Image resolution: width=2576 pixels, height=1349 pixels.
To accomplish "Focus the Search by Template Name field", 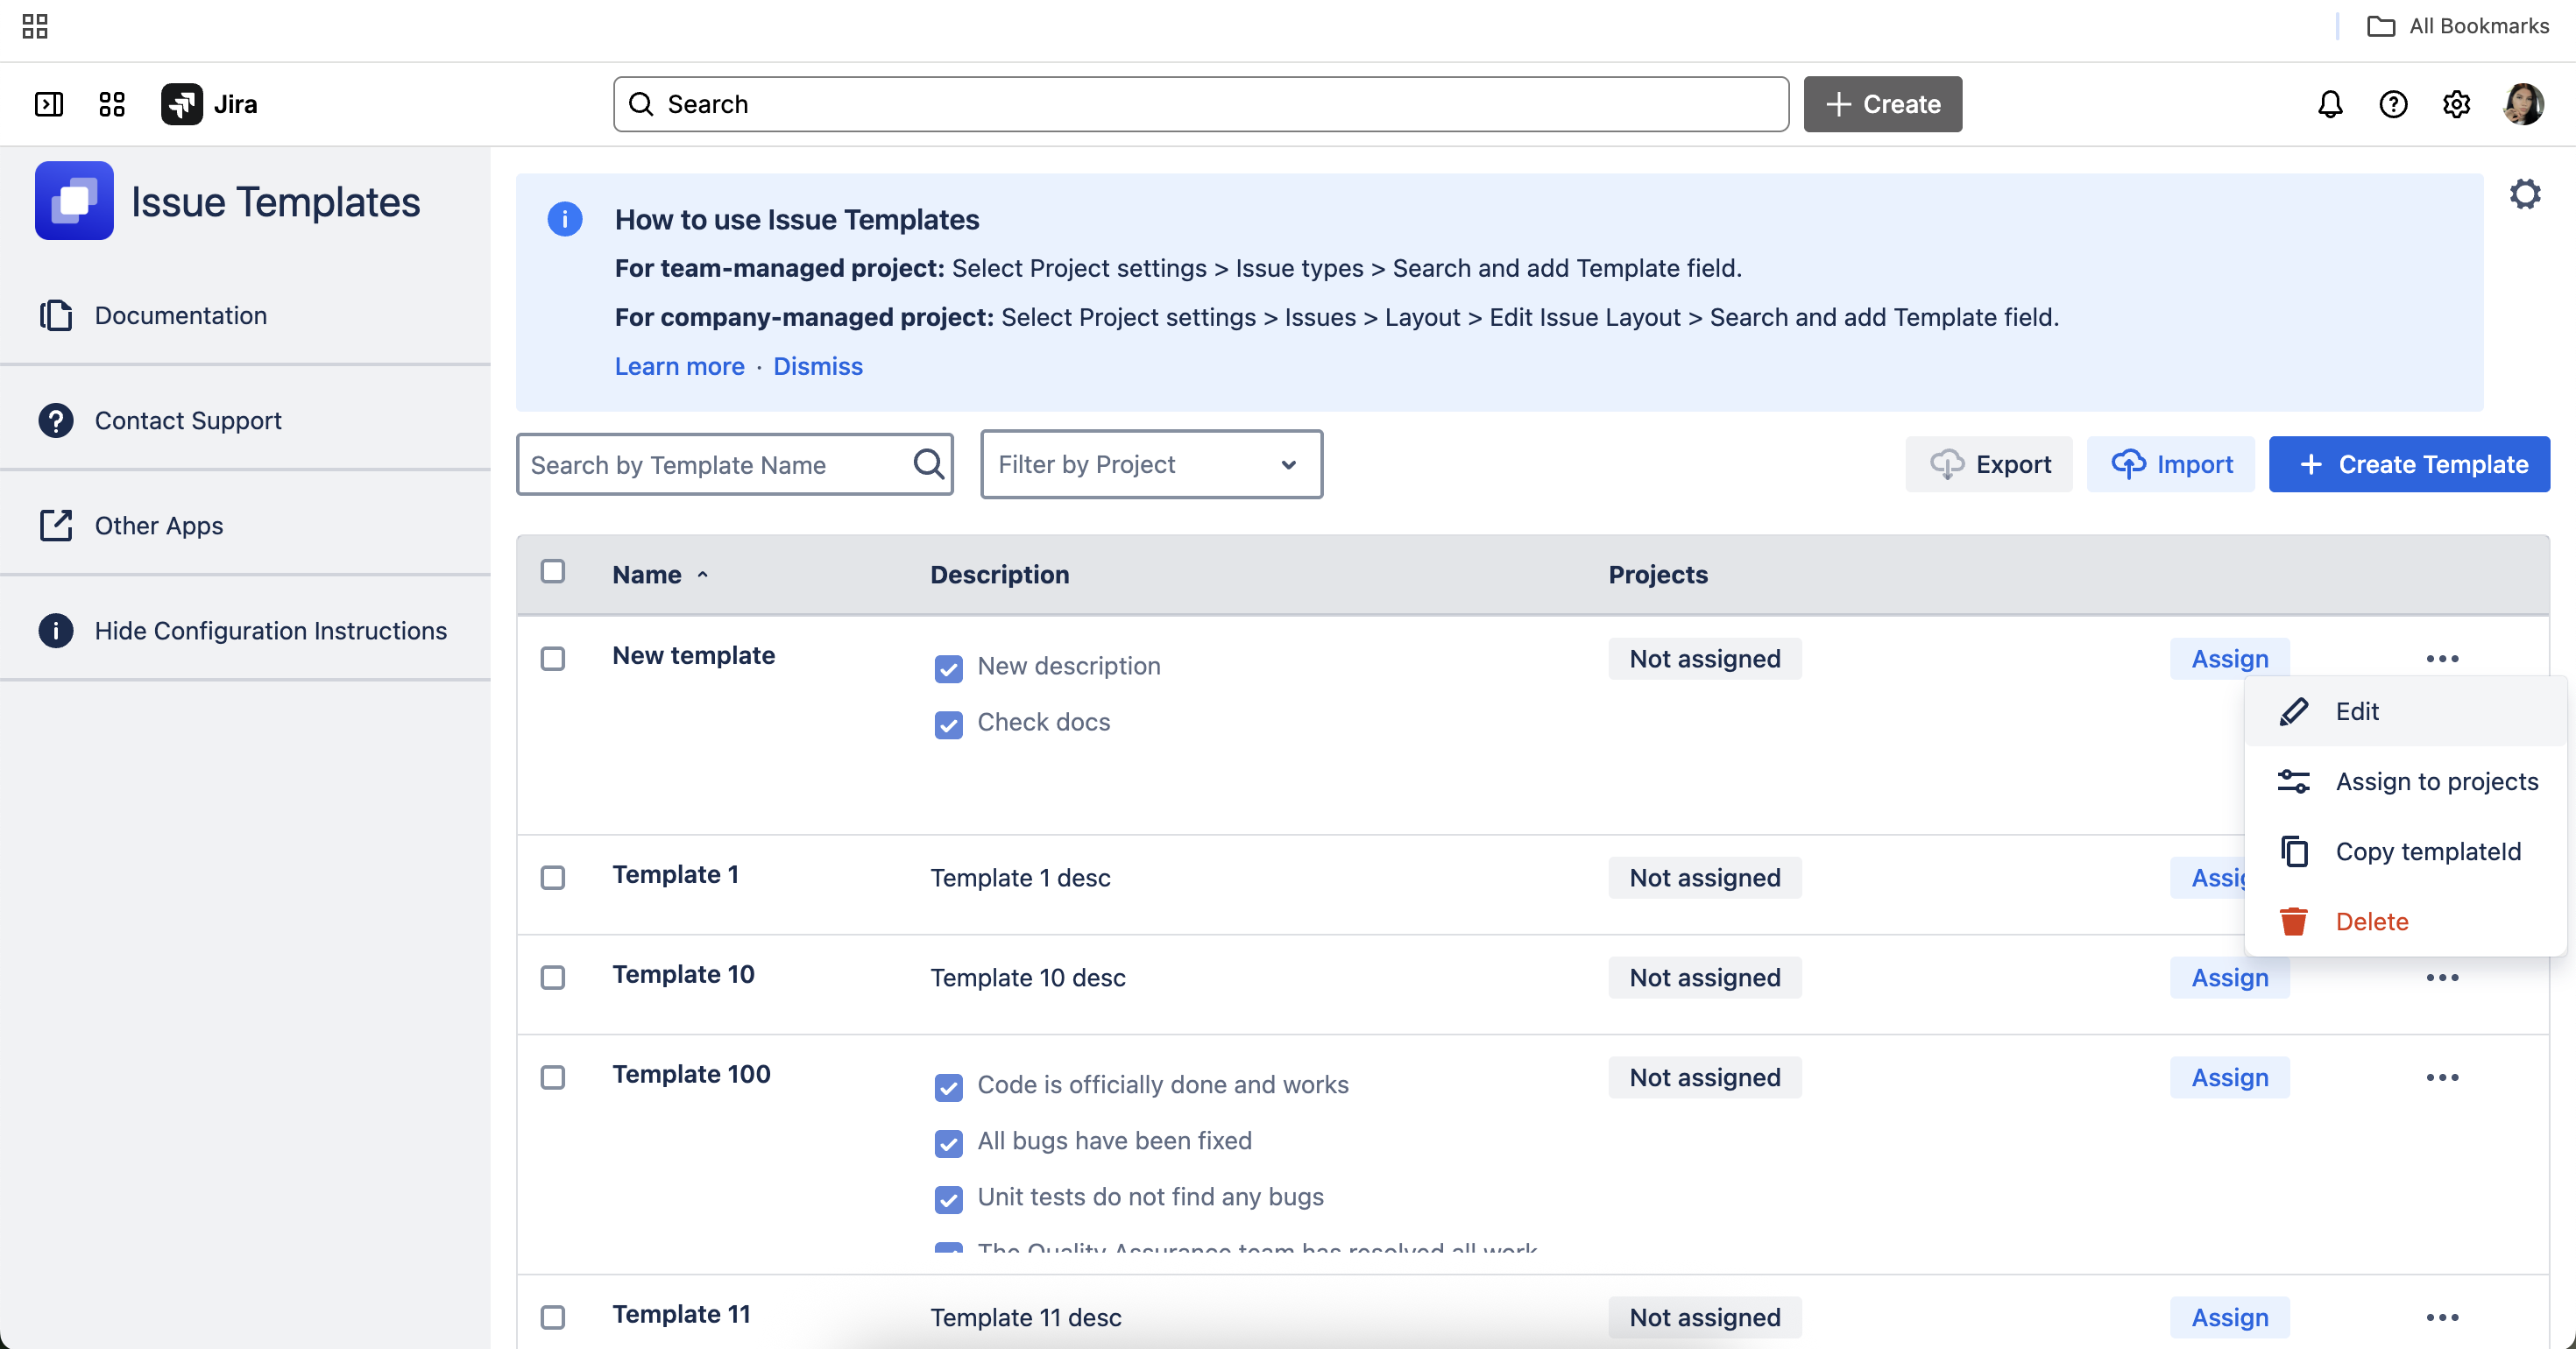I will [715, 464].
